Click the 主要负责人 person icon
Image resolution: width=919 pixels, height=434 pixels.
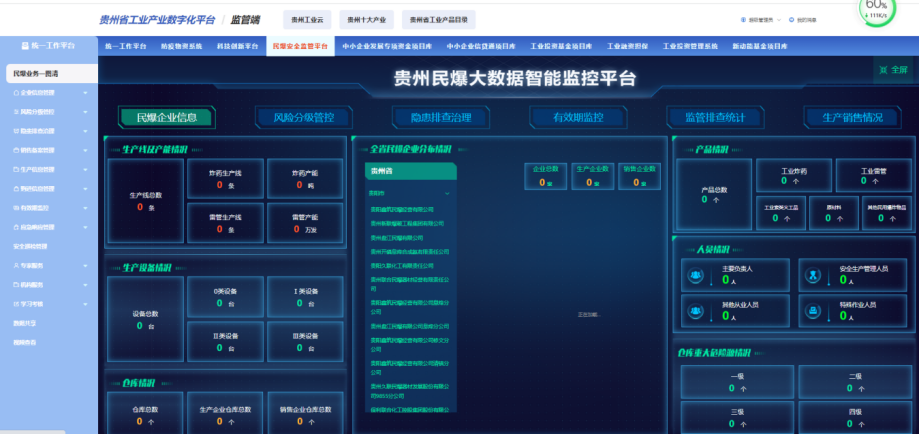[x=697, y=276]
